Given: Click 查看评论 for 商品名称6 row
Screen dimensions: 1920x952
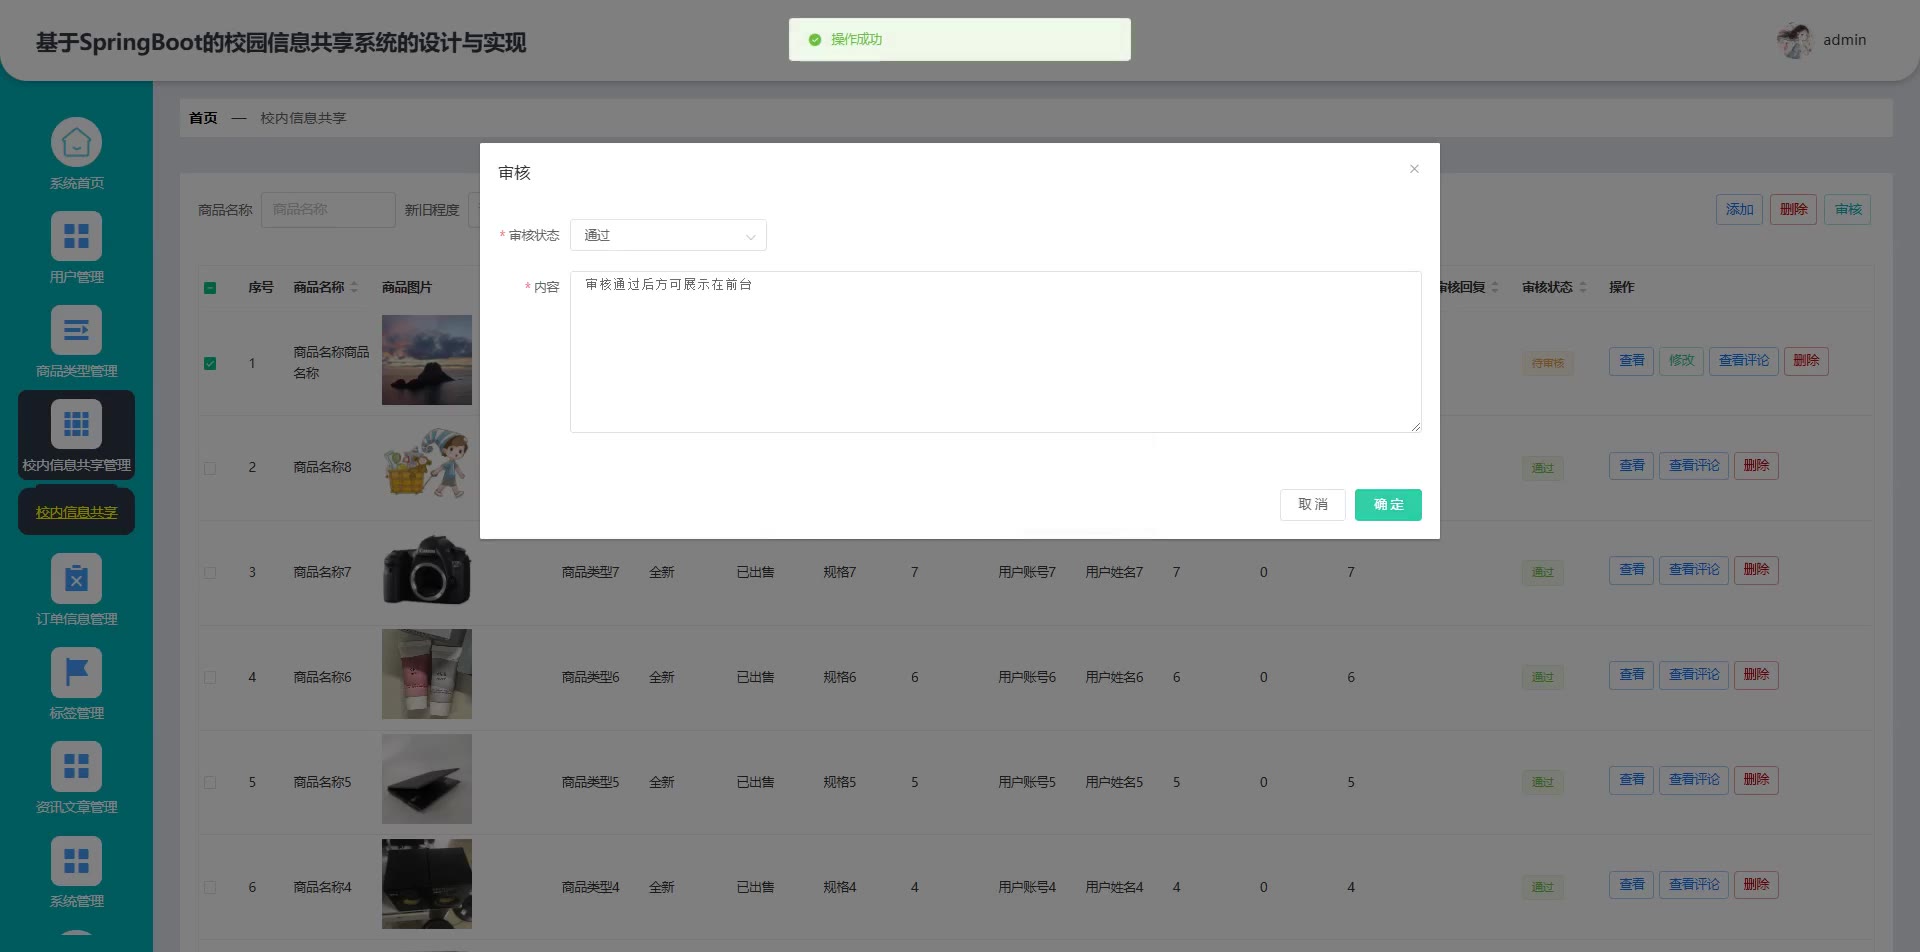Looking at the screenshot, I should (1694, 675).
